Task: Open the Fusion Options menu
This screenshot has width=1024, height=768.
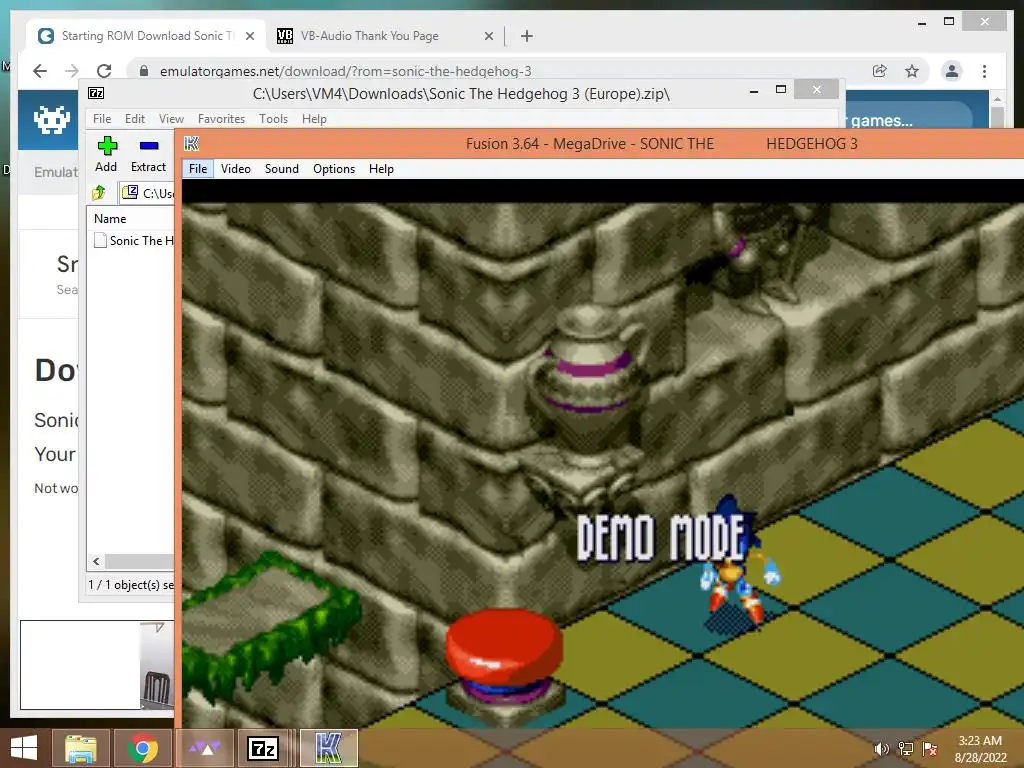Action: (334, 168)
